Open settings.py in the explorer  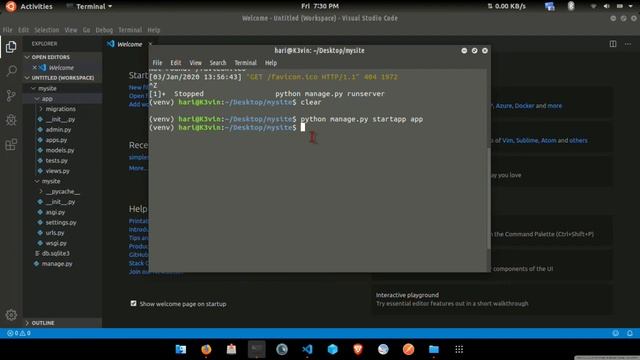point(61,222)
